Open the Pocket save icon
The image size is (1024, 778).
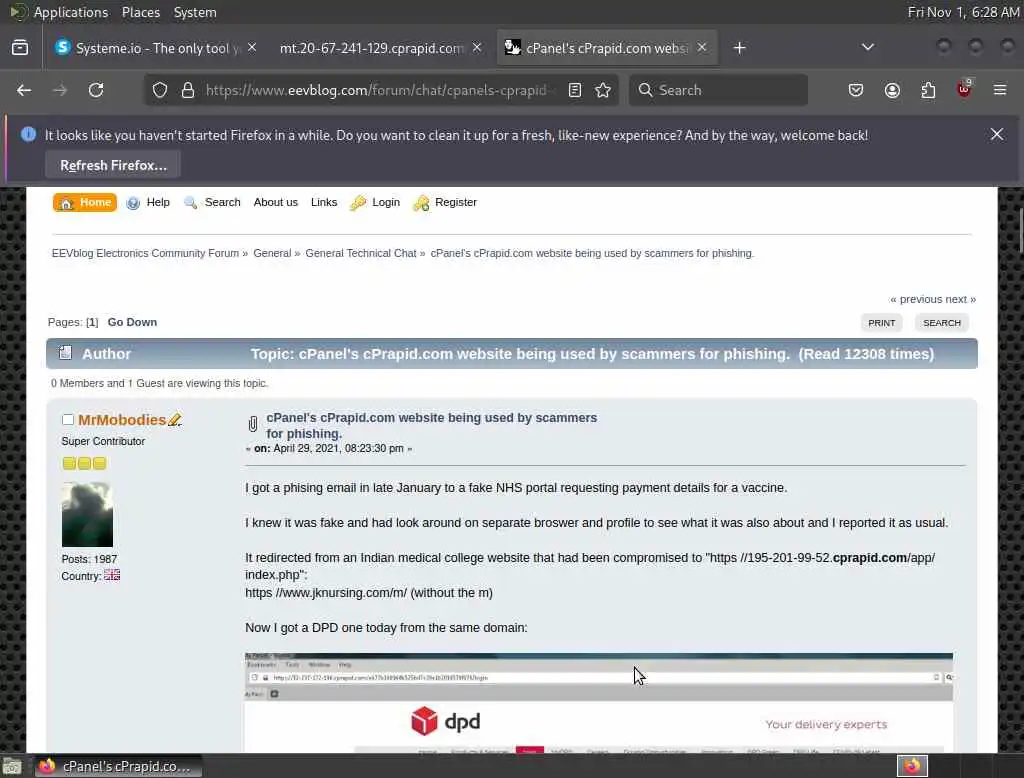click(x=856, y=90)
